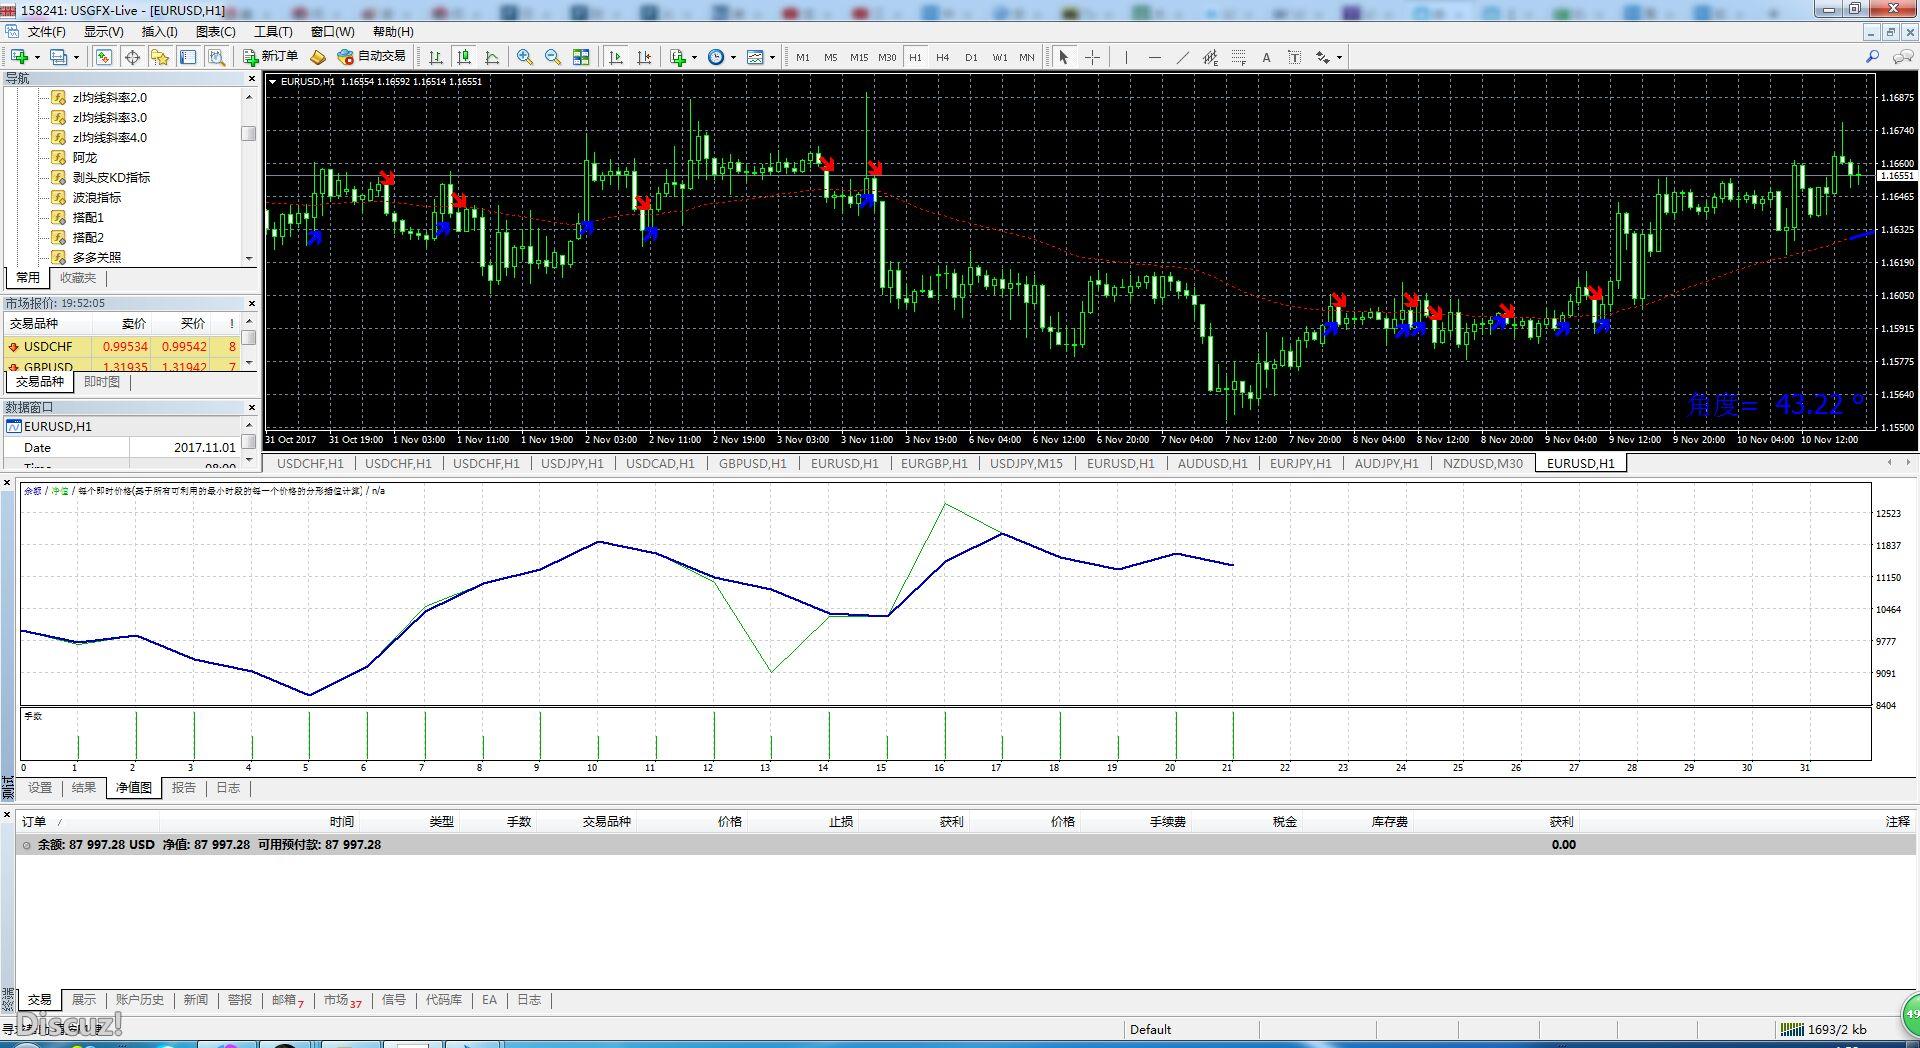The image size is (1920, 1048).
Task: Open the periods clock icon
Action: pyautogui.click(x=716, y=57)
